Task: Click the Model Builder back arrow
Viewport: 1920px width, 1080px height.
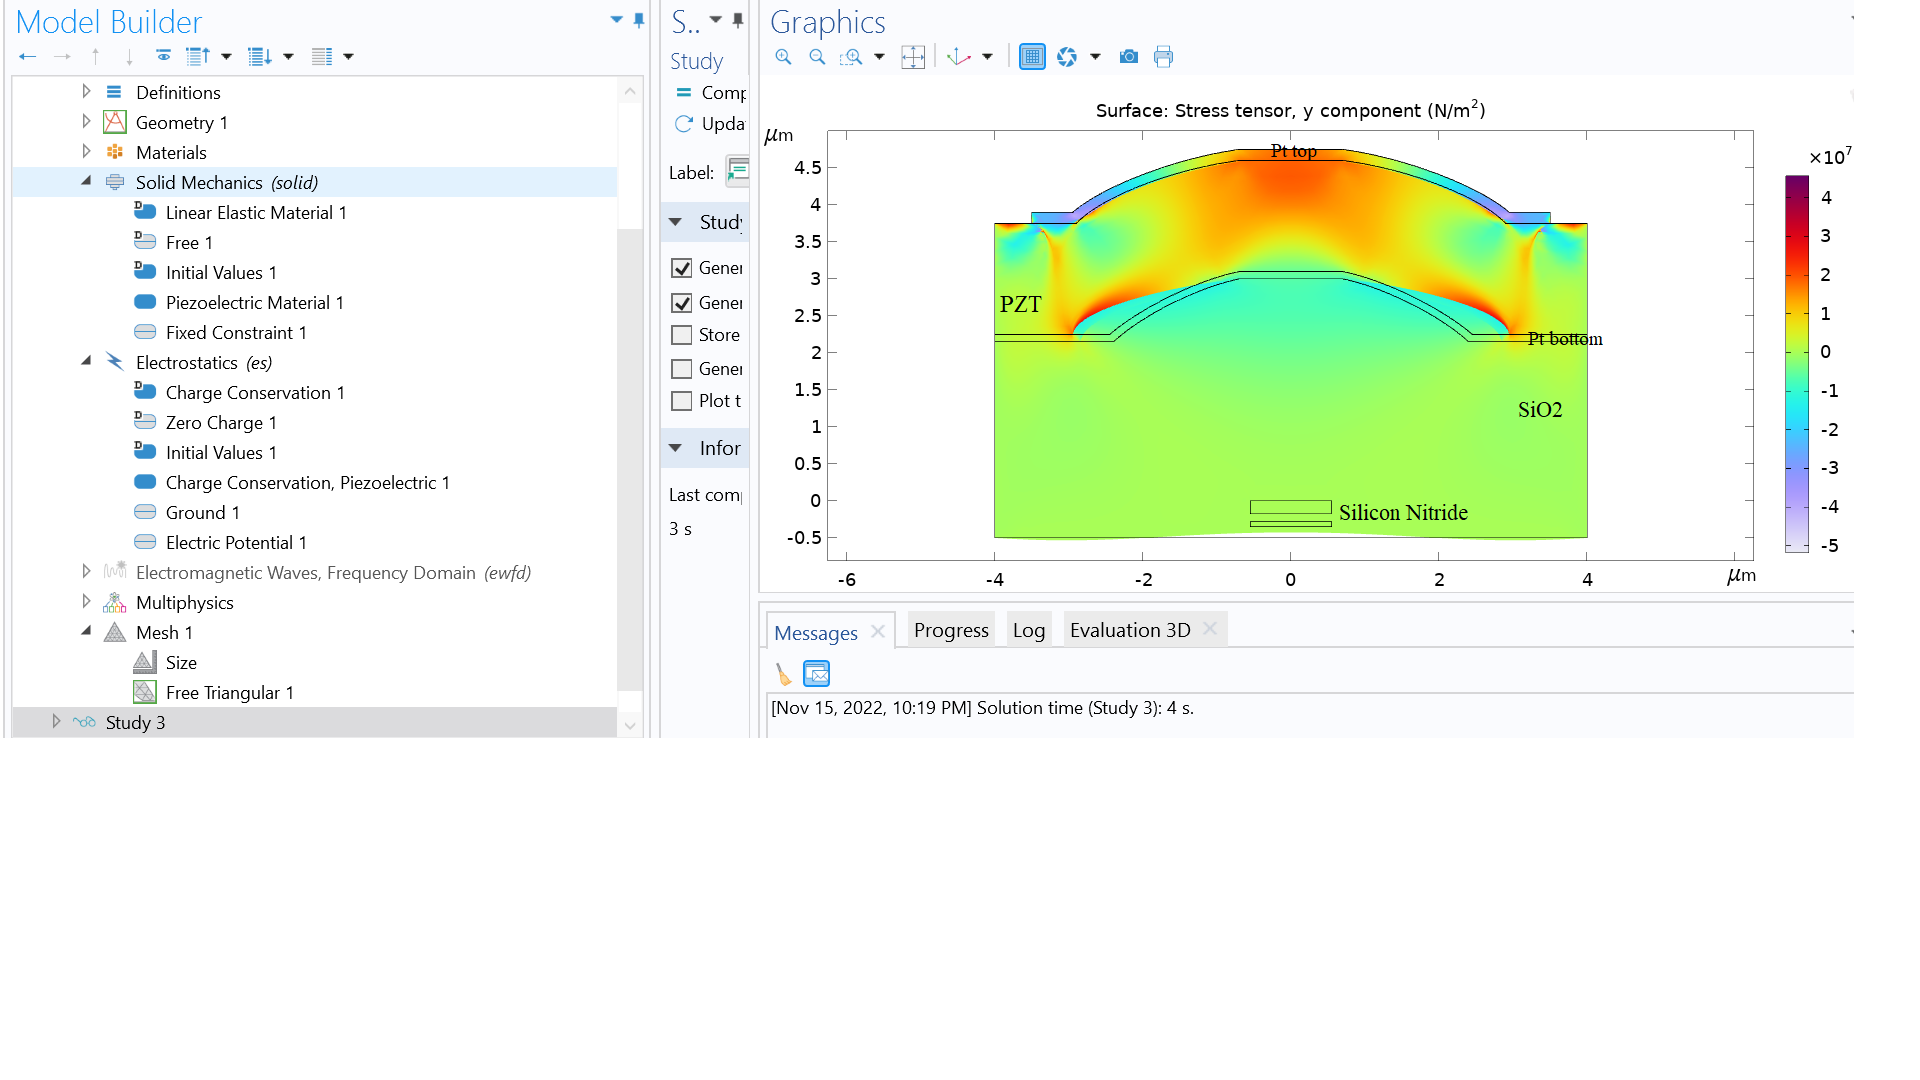Action: [28, 57]
